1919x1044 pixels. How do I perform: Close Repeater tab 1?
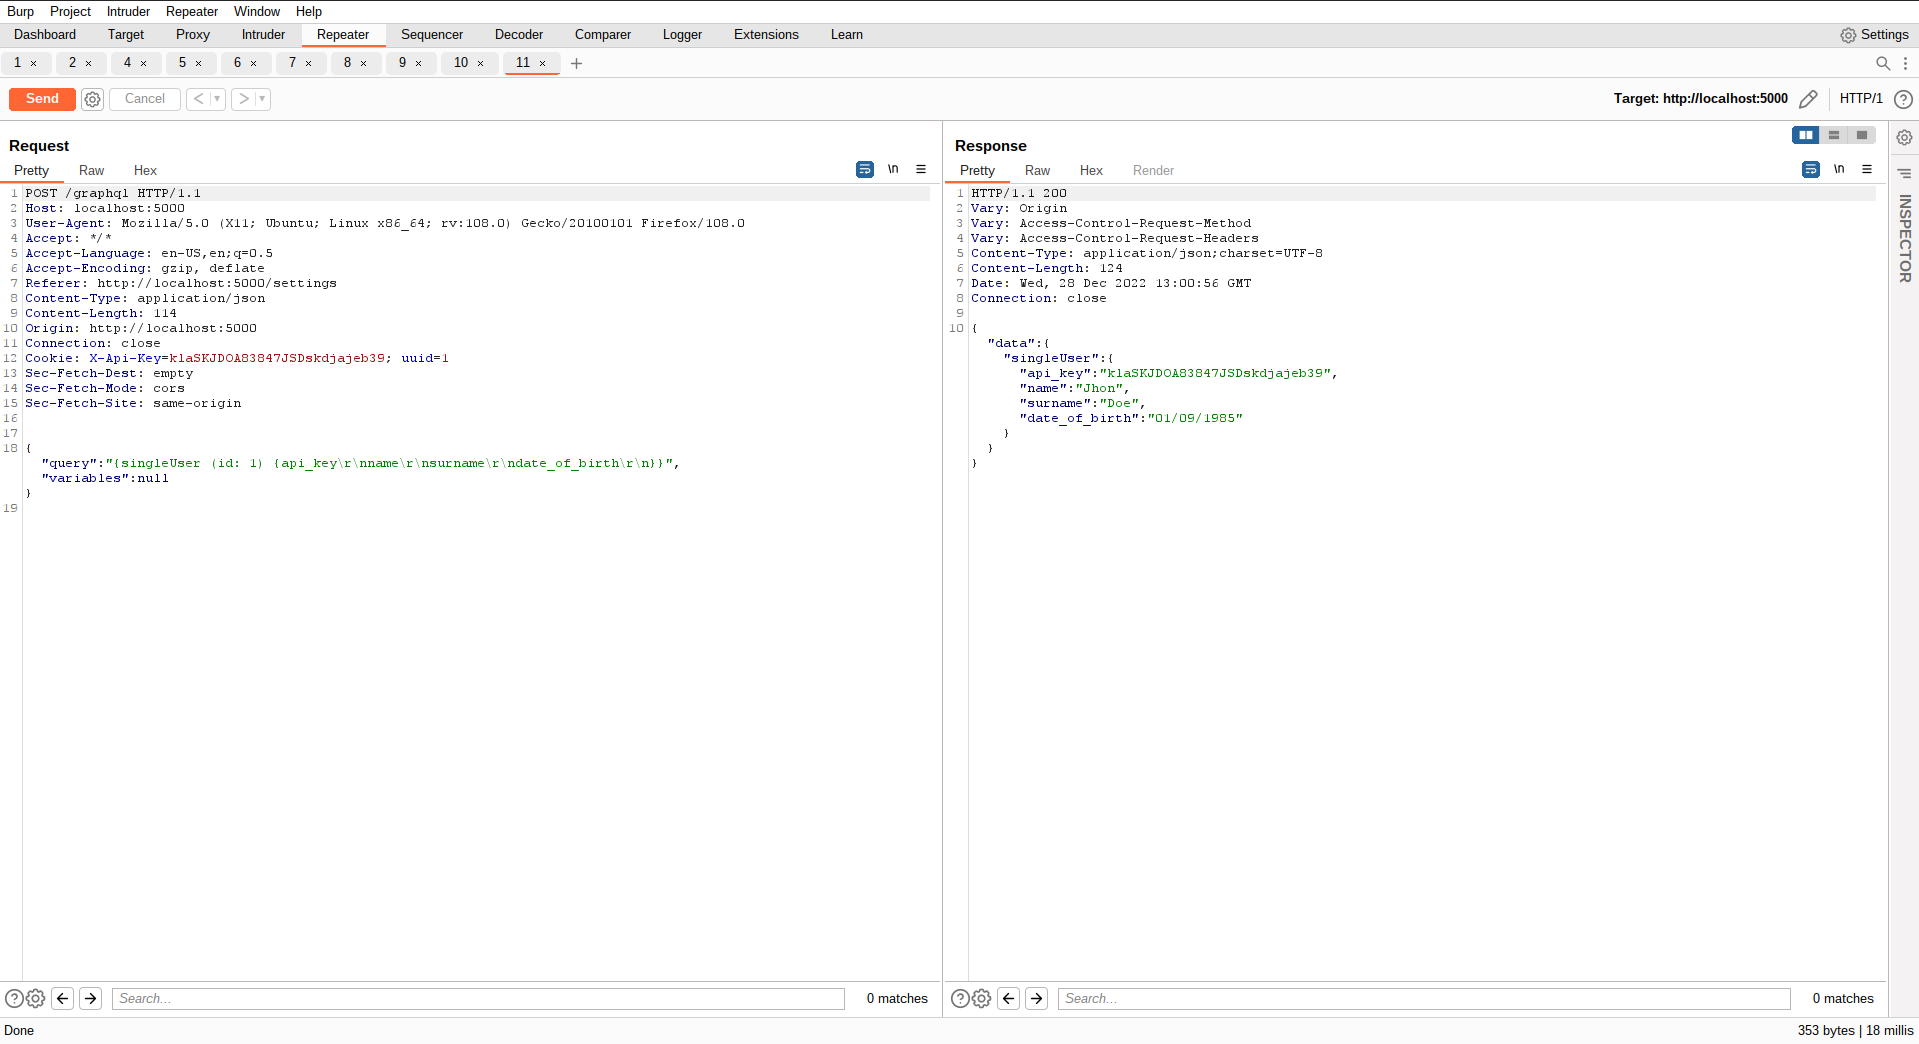pyautogui.click(x=34, y=64)
